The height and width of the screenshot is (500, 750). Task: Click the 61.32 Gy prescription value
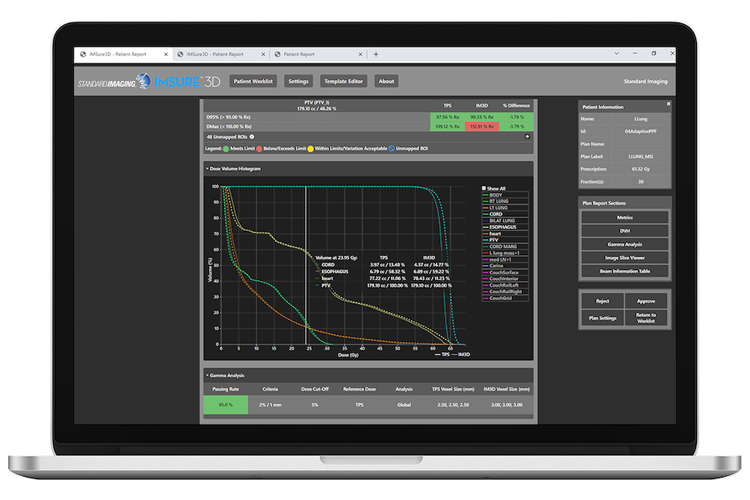click(x=640, y=169)
